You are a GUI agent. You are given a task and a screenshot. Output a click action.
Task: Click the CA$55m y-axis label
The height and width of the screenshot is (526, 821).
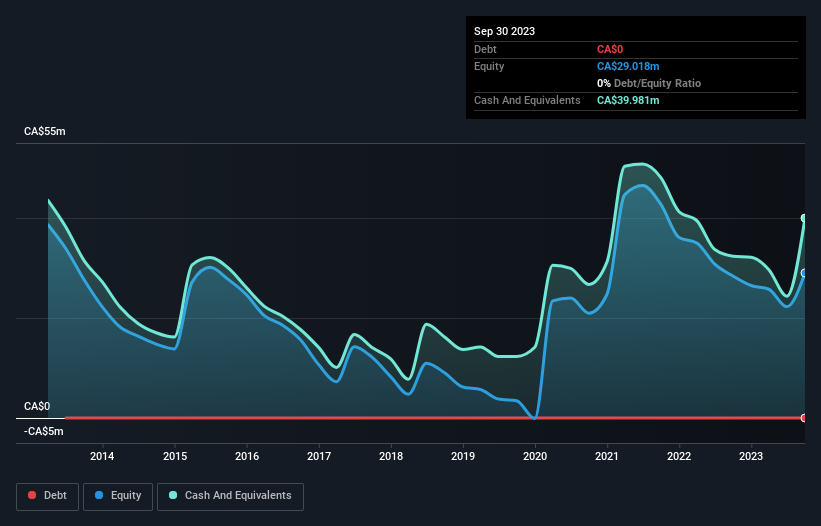click(x=45, y=131)
